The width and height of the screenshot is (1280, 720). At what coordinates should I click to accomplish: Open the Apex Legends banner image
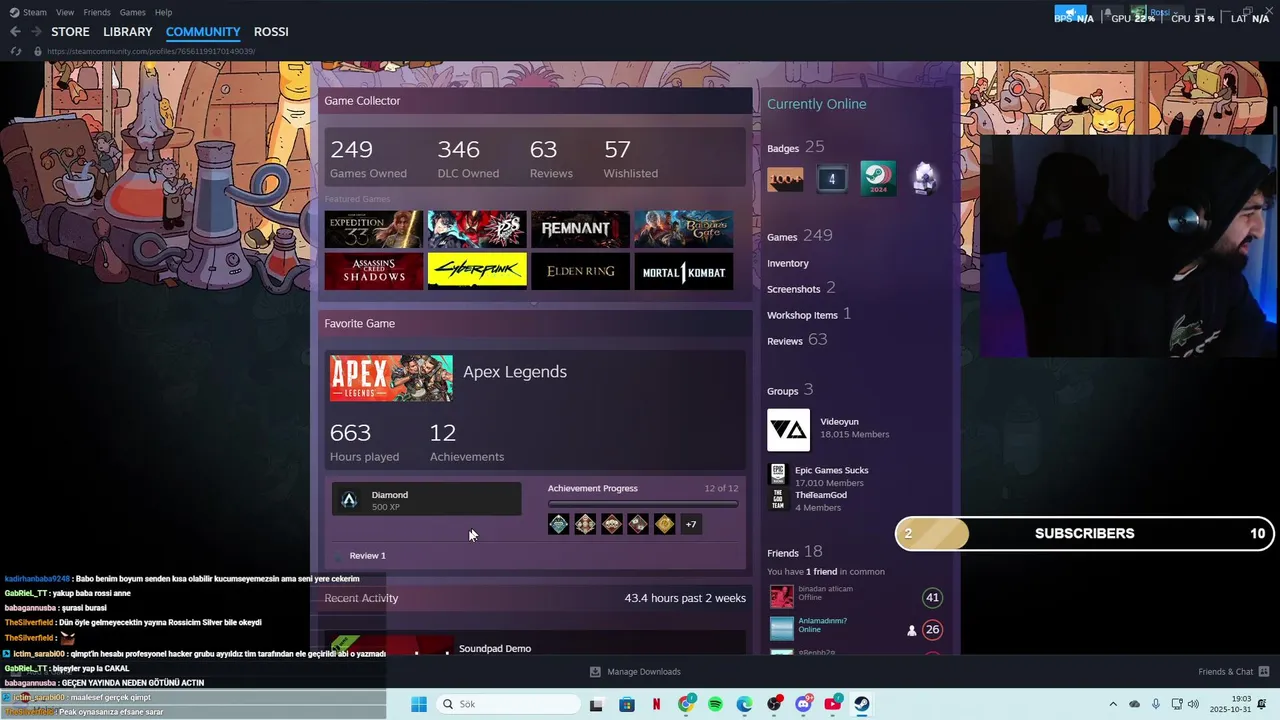[391, 378]
